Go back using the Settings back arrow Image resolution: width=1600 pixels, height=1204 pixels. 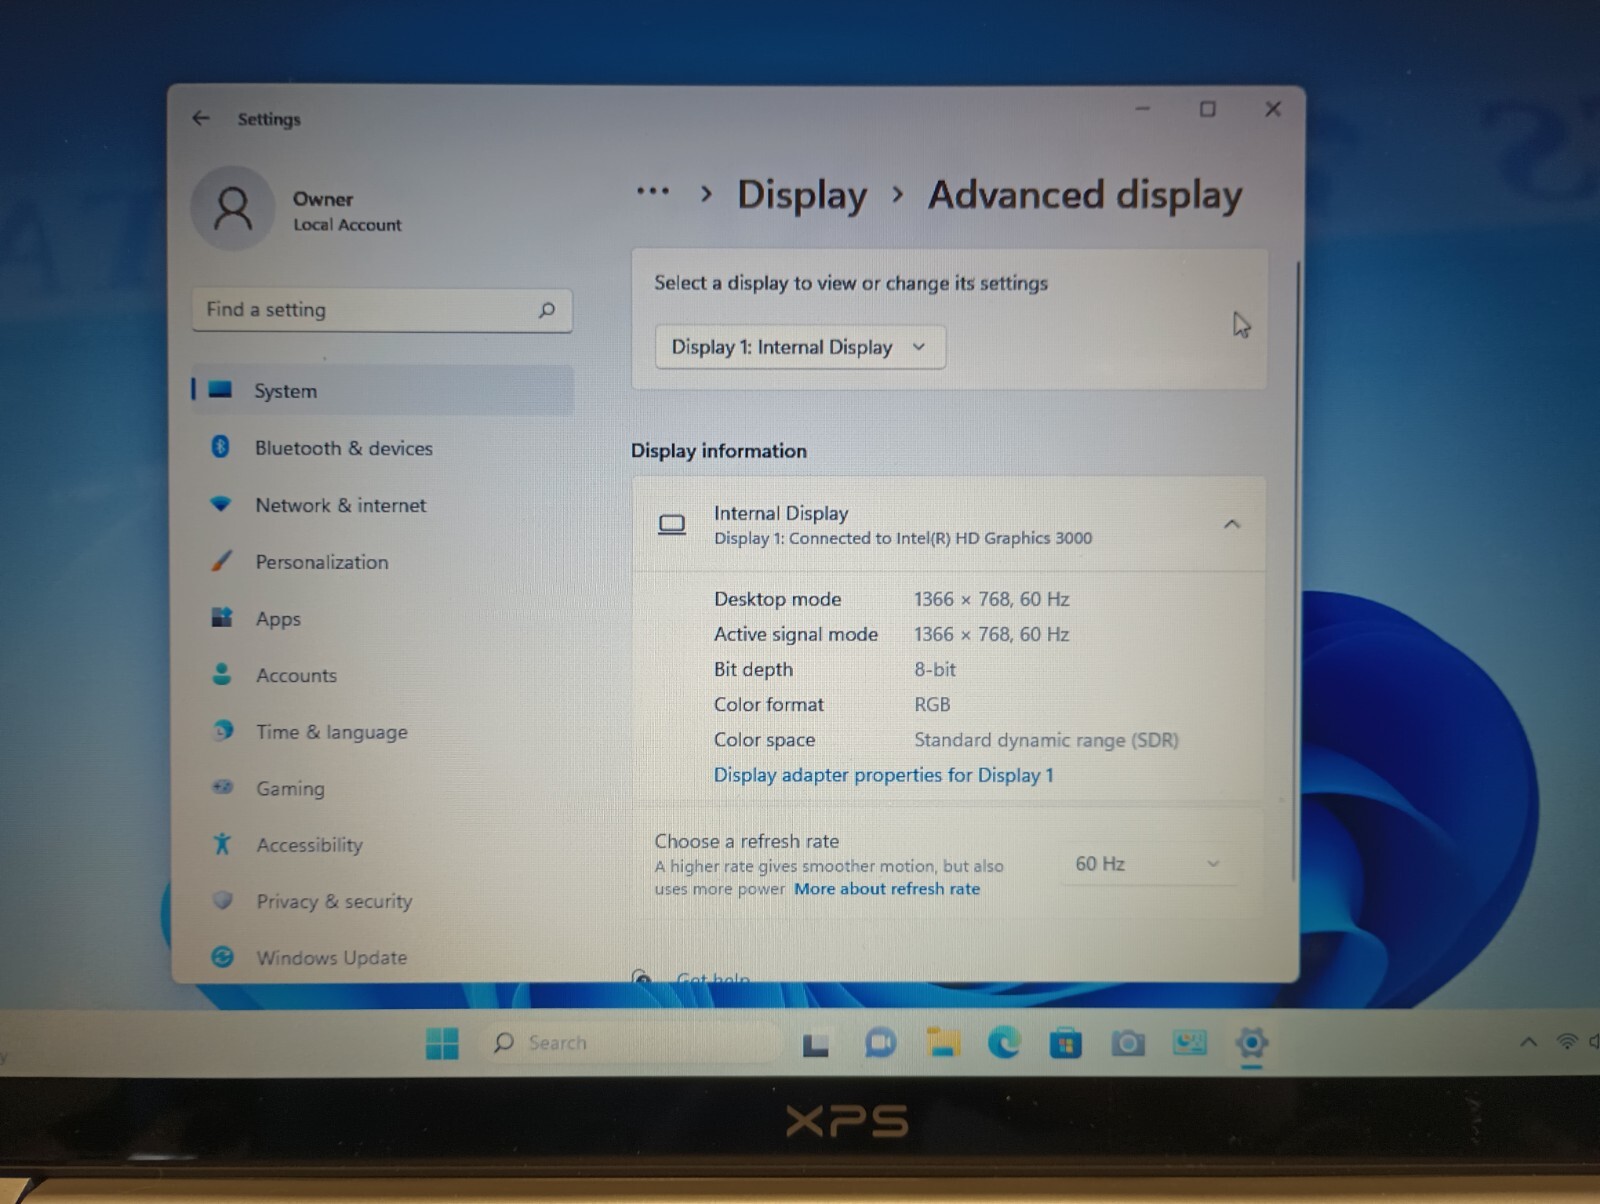click(201, 118)
